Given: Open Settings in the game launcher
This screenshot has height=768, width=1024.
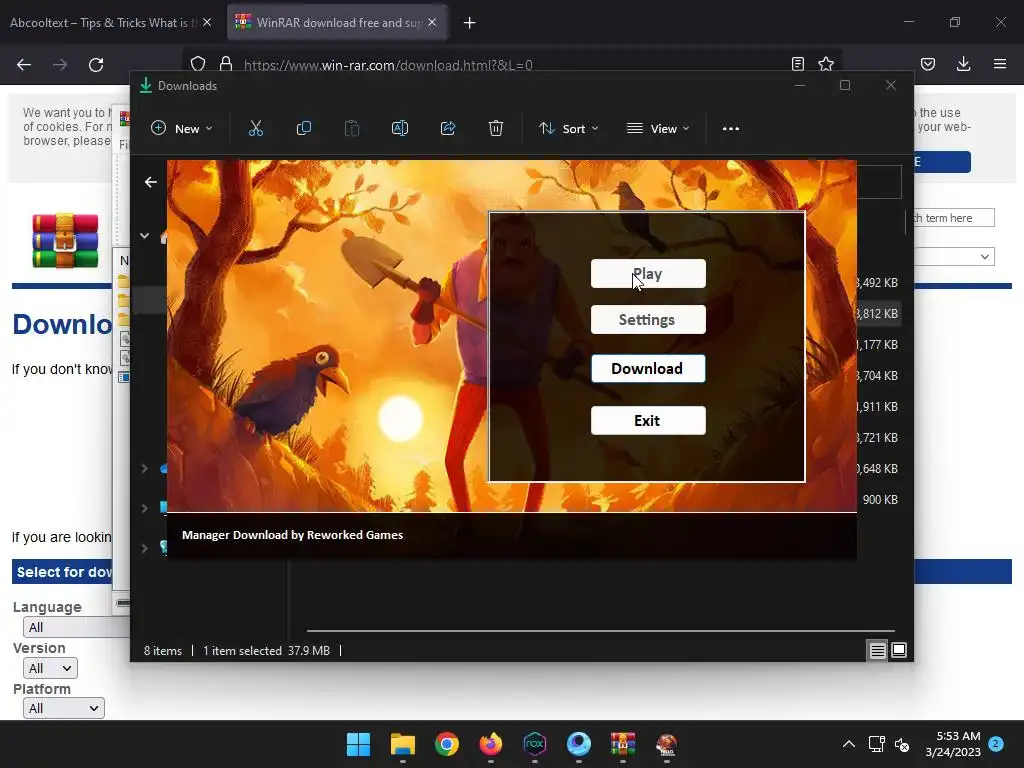Looking at the screenshot, I should click(648, 319).
